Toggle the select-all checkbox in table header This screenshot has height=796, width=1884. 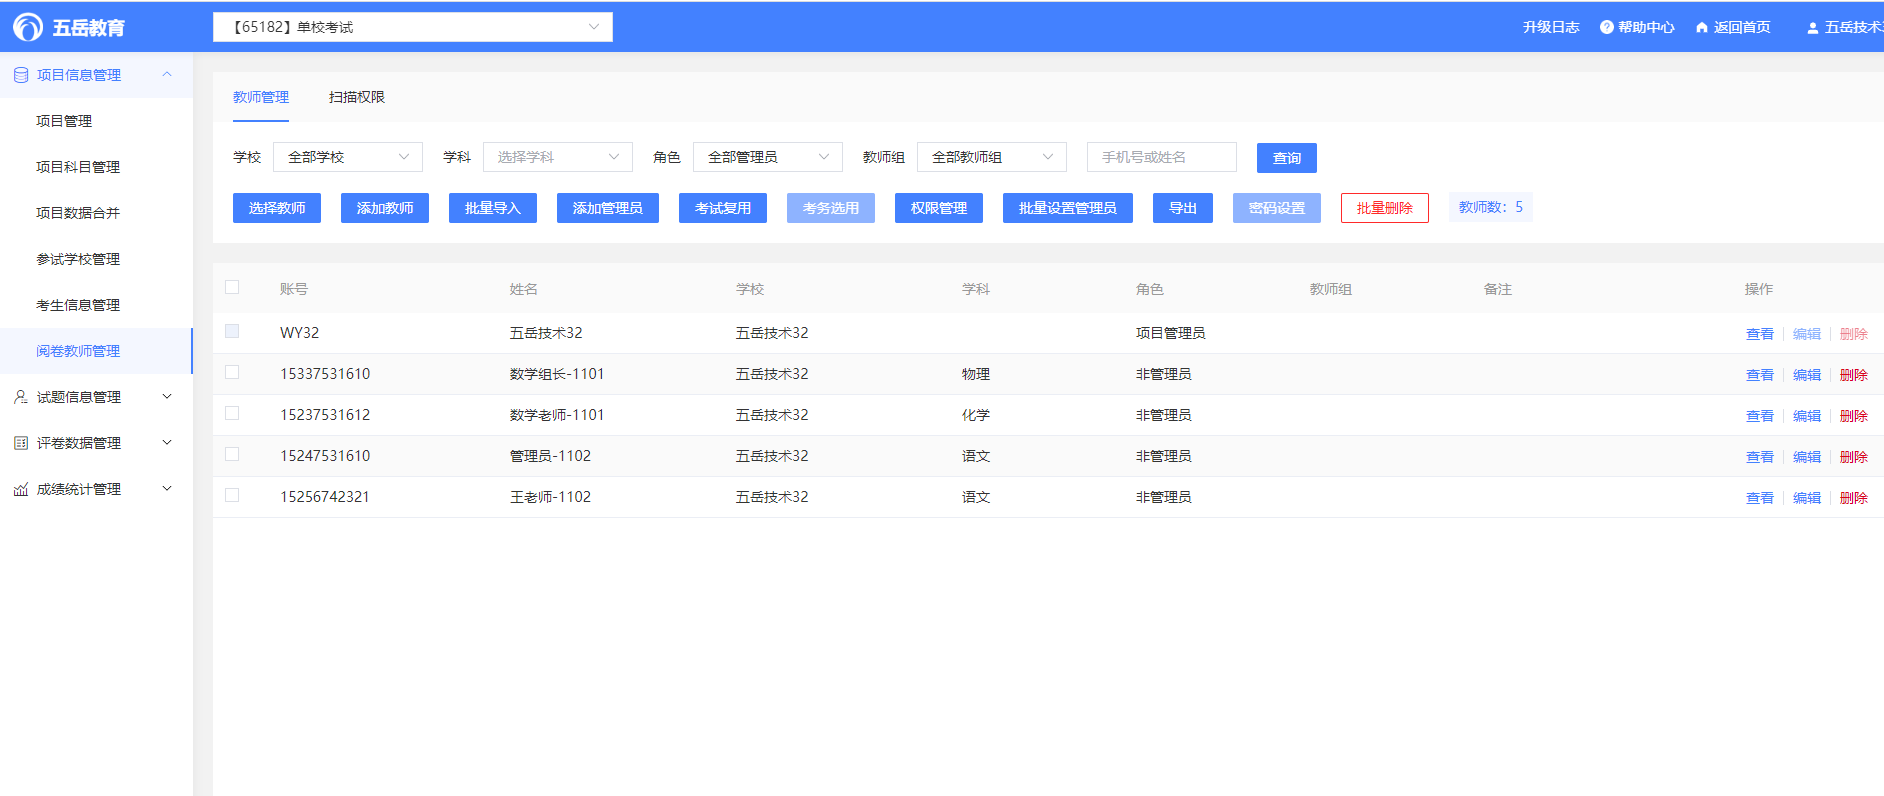click(232, 287)
